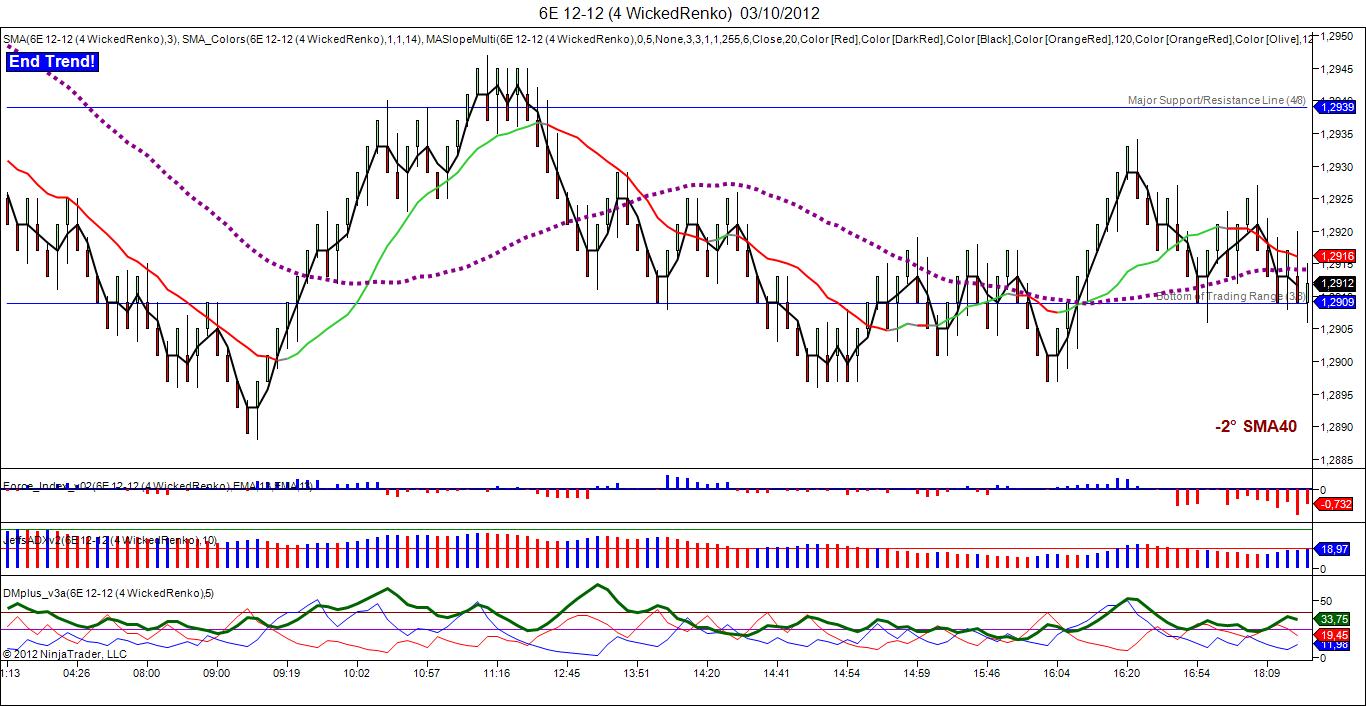Click the 1,2930 price axis label
The height and width of the screenshot is (706, 1366).
click(x=1337, y=167)
